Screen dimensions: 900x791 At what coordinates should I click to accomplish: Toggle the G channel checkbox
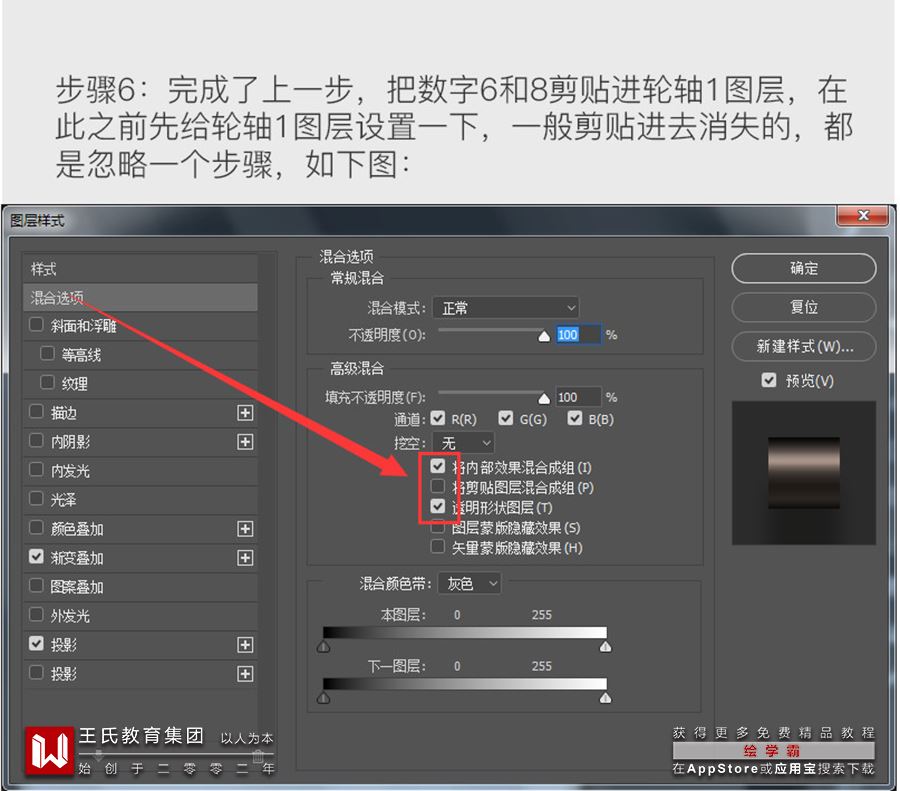point(506,418)
